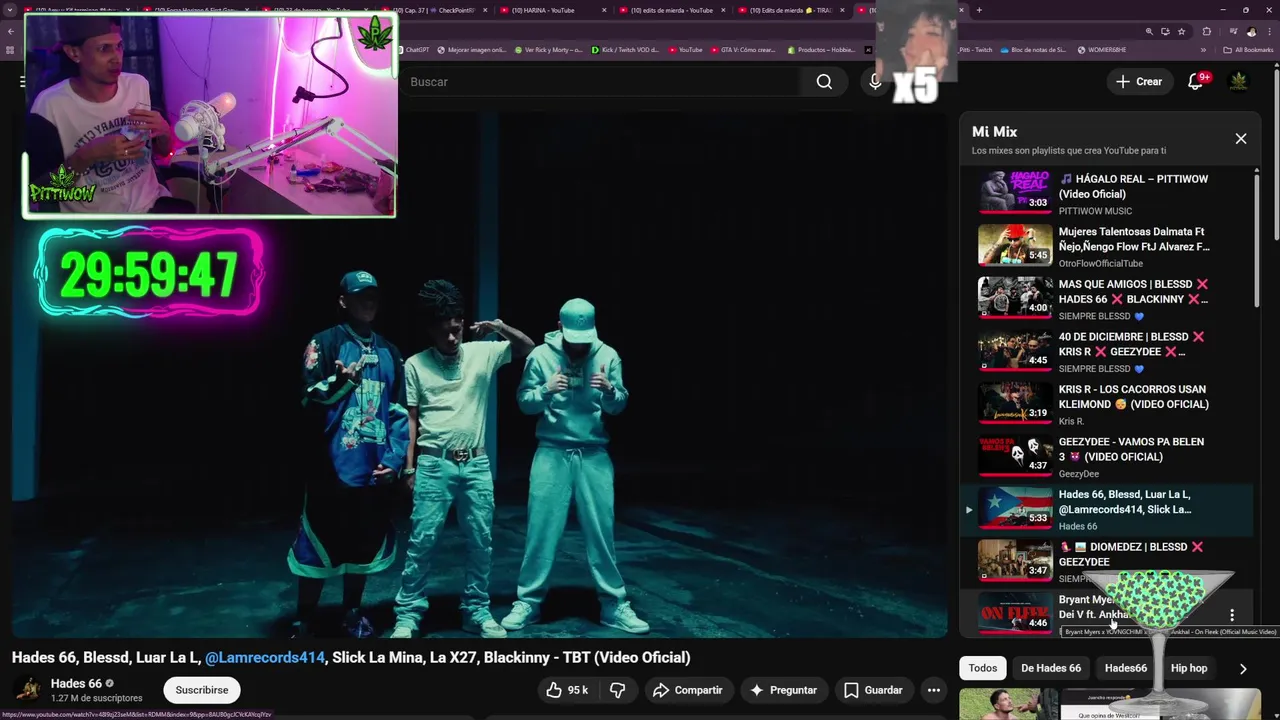The height and width of the screenshot is (720, 1280).
Task: Play KRIS R LOS CACORROS playlist item
Action: tap(1106, 402)
